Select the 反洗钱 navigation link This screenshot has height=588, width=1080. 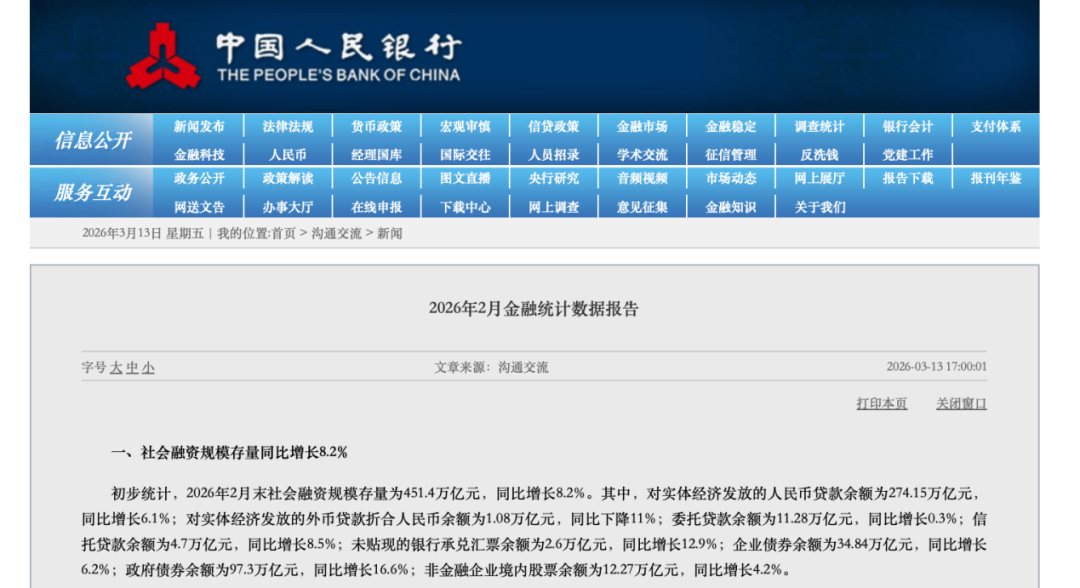point(819,155)
